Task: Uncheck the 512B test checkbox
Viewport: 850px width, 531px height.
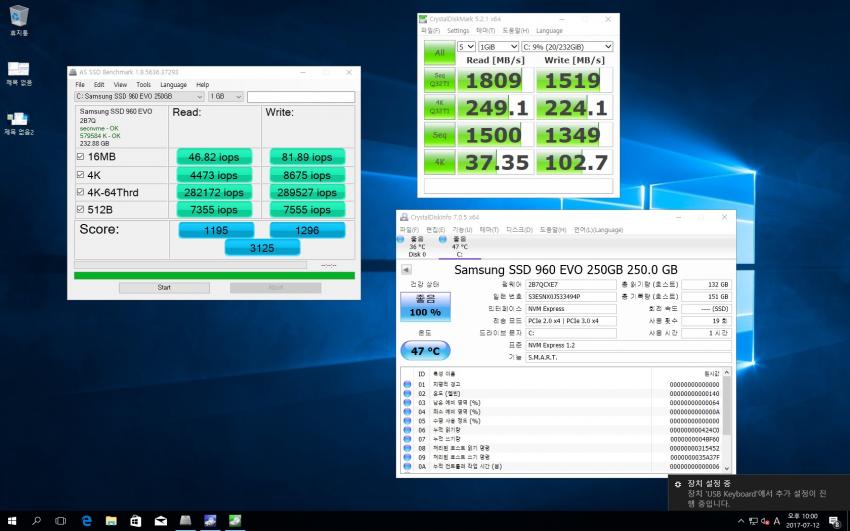Action: [x=80, y=209]
